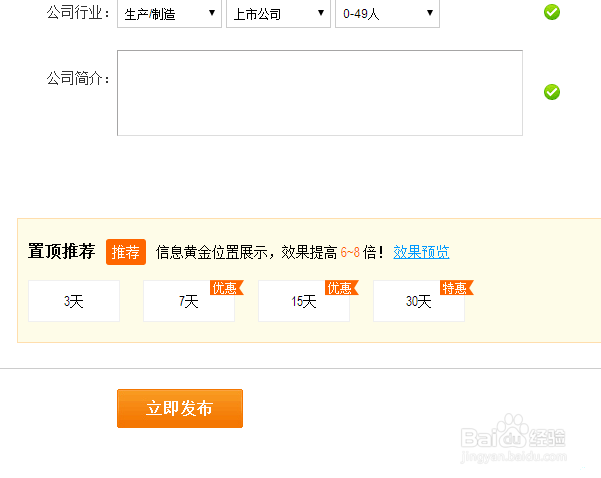Click the 公司简介 label

coord(78,78)
